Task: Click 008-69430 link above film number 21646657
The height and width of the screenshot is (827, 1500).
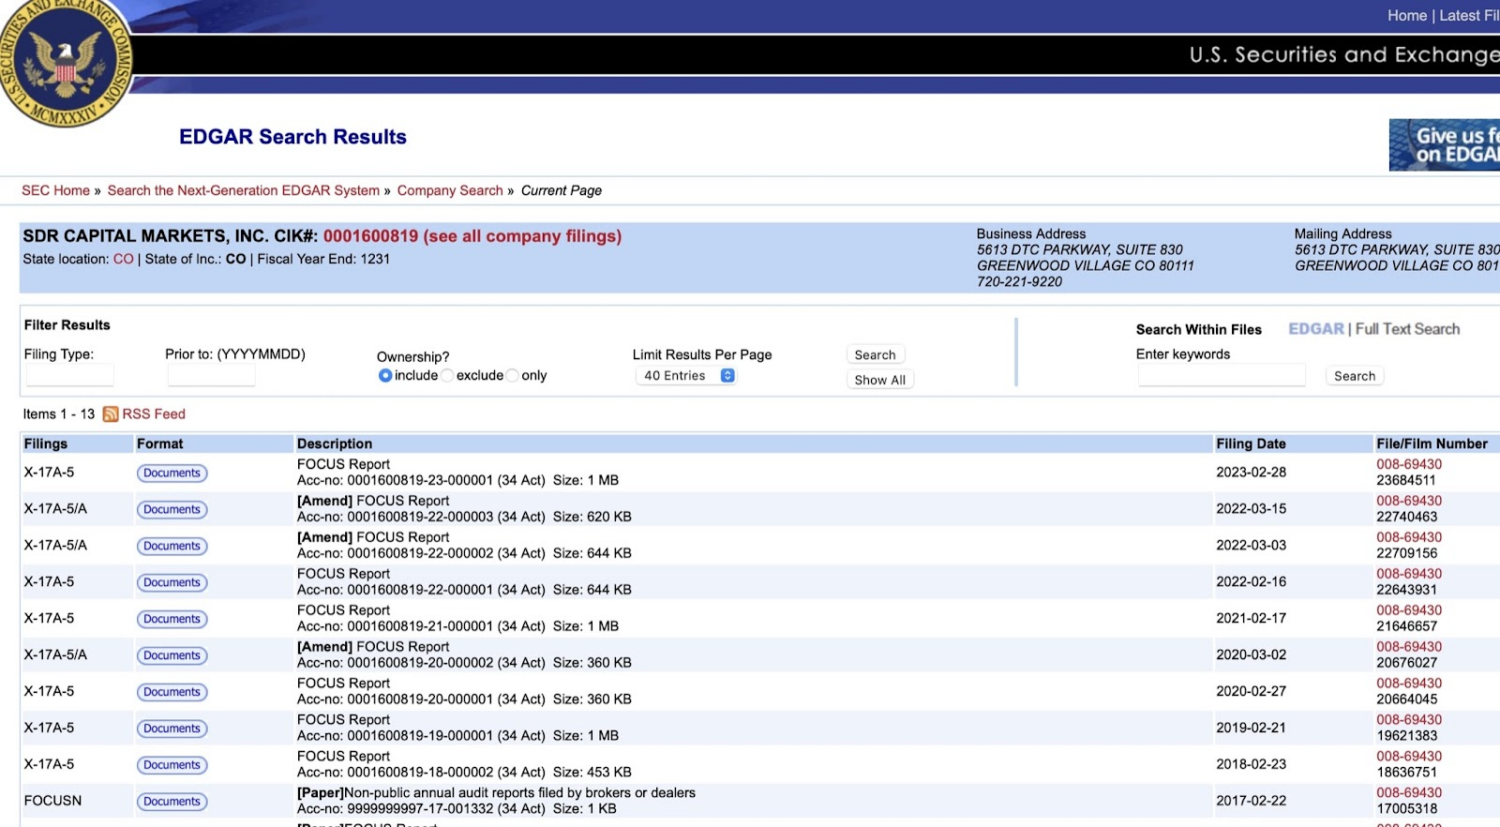Action: click(x=1409, y=610)
